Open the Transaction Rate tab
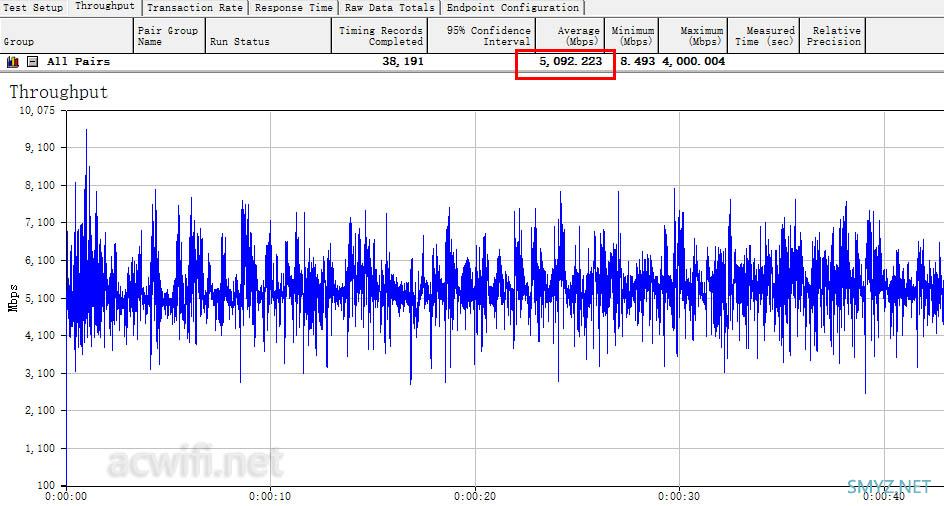This screenshot has height=506, width=944. click(195, 8)
